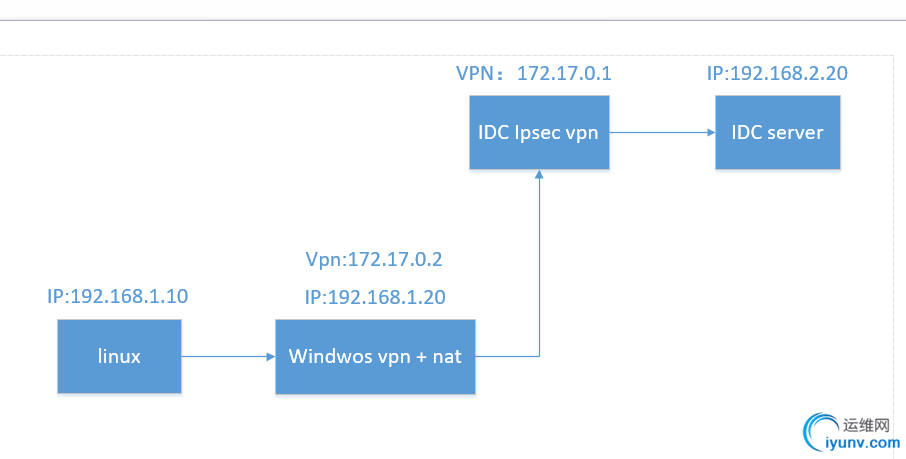This screenshot has width=906, height=459.
Task: Click the IP:192.168.1.20 label
Action: pyautogui.click(x=375, y=297)
